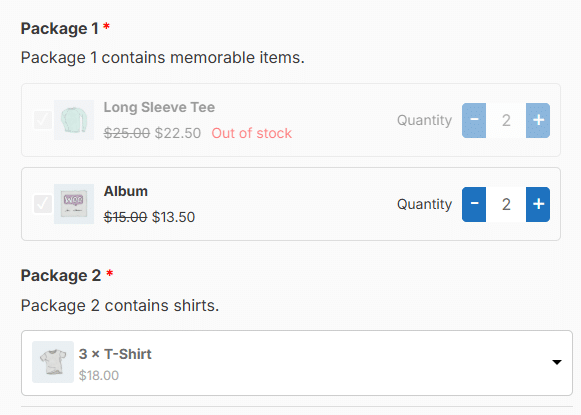The width and height of the screenshot is (581, 415).
Task: Increase Album quantity with plus button
Action: pos(538,204)
